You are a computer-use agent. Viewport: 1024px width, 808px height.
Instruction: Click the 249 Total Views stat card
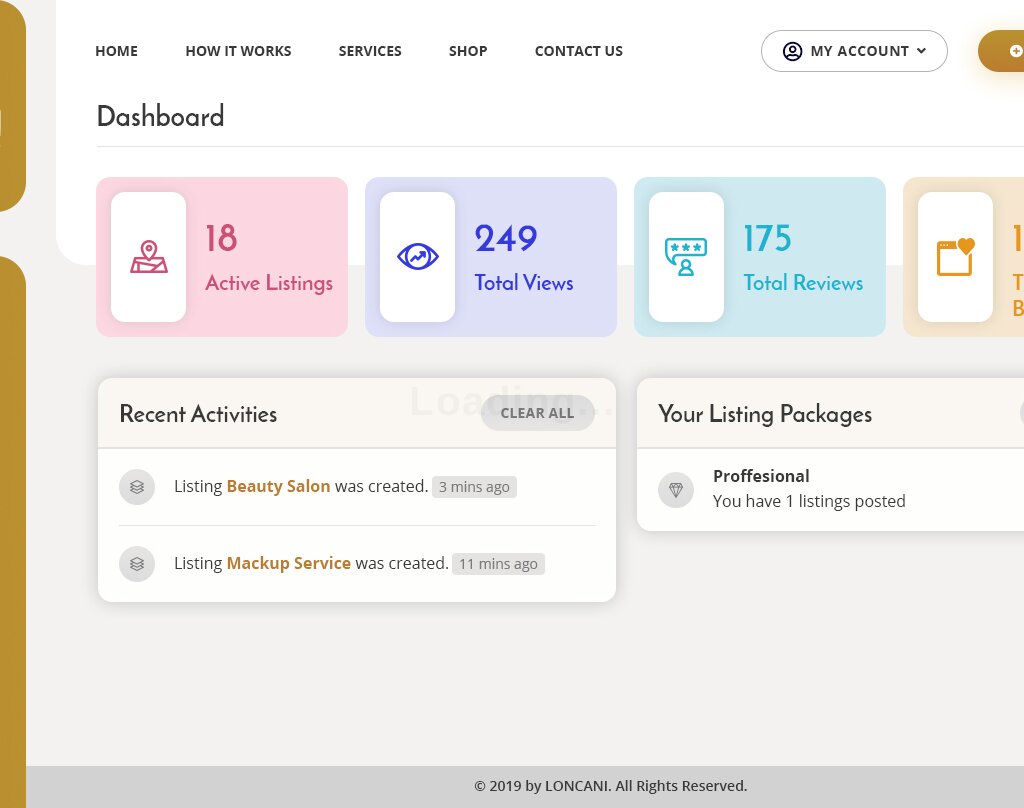click(491, 257)
